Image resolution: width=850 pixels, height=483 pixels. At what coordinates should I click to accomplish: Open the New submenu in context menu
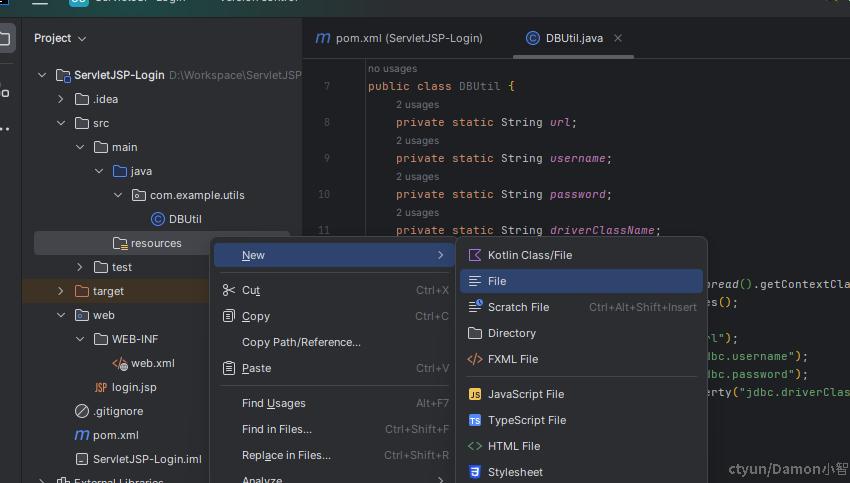tap(334, 255)
